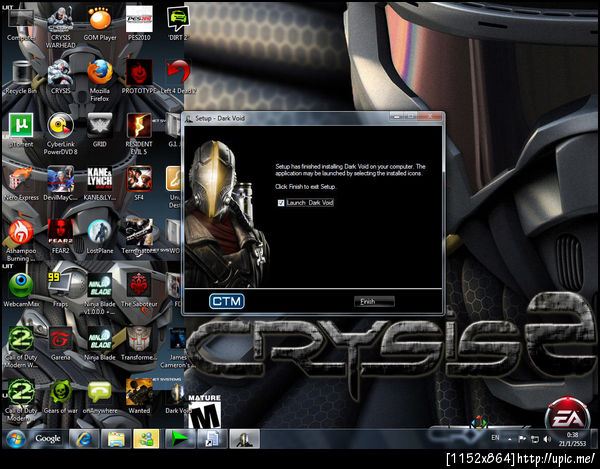Select the µTorrent desktop icon
The image size is (600, 469).
click(21, 131)
